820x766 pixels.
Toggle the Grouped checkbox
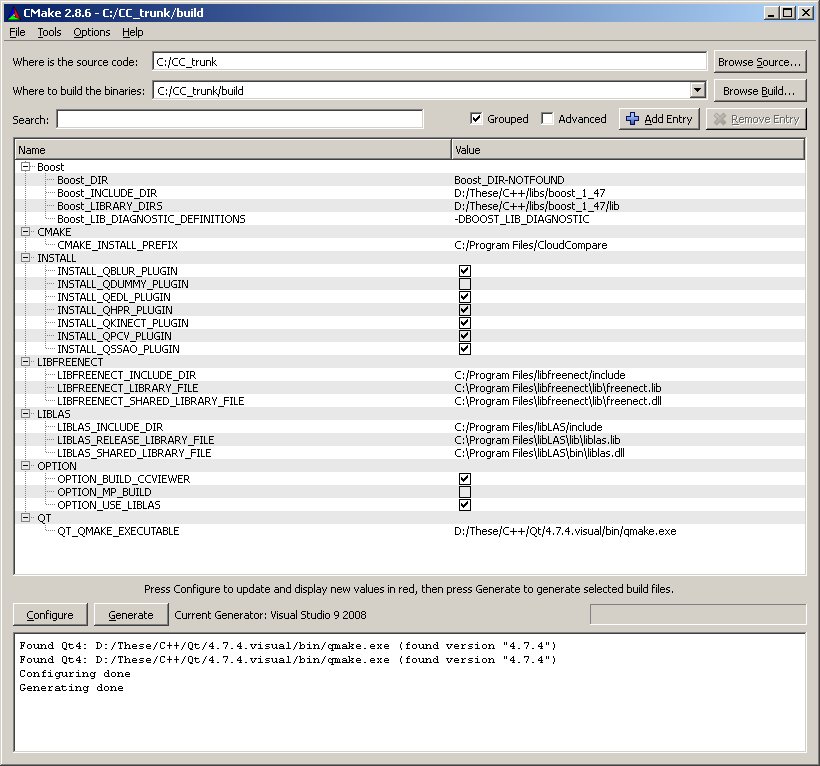pyautogui.click(x=476, y=119)
